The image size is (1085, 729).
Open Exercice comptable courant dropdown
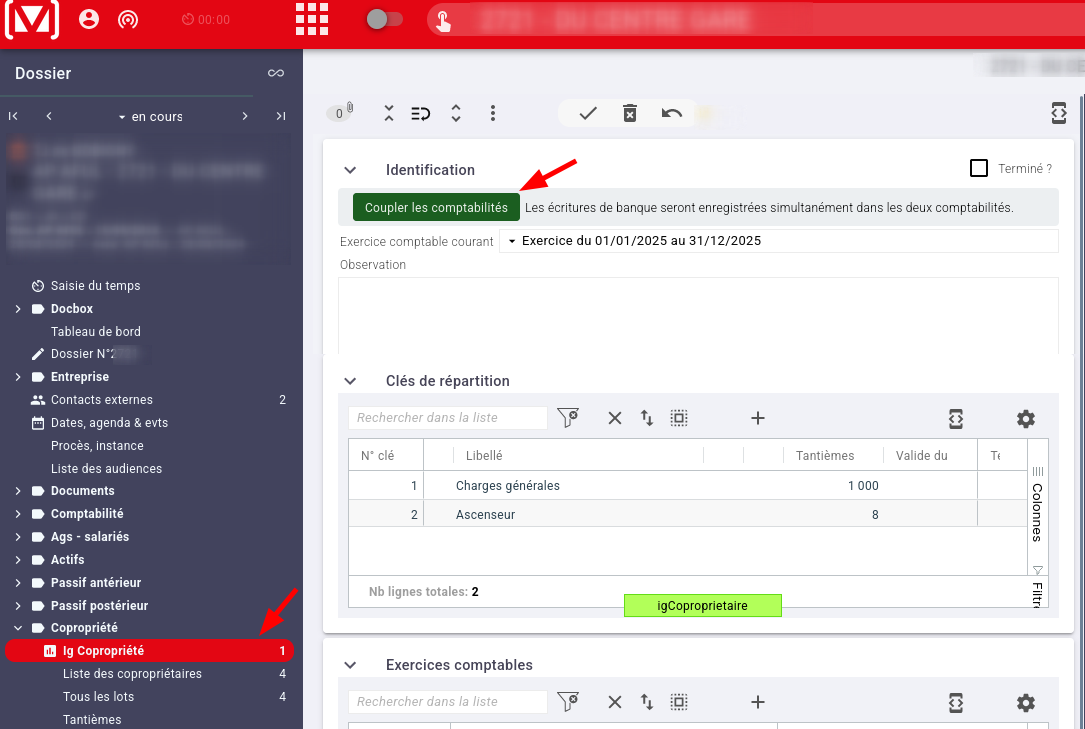(x=778, y=241)
